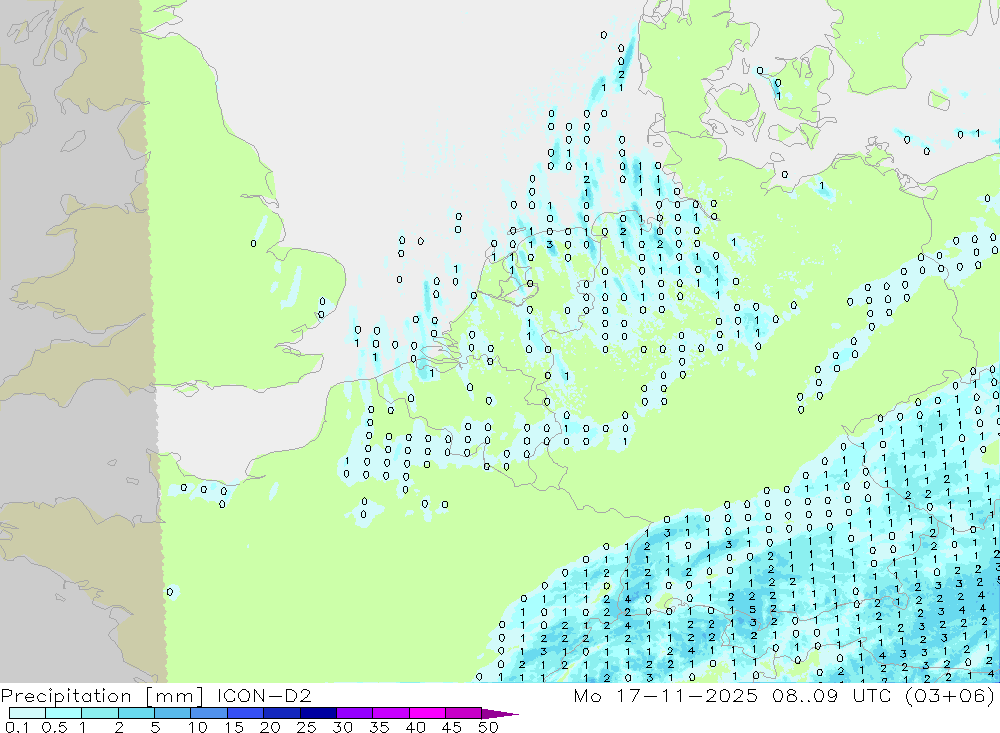
Task: Click the '(03+06)' forecast run text
Action: pos(948,695)
